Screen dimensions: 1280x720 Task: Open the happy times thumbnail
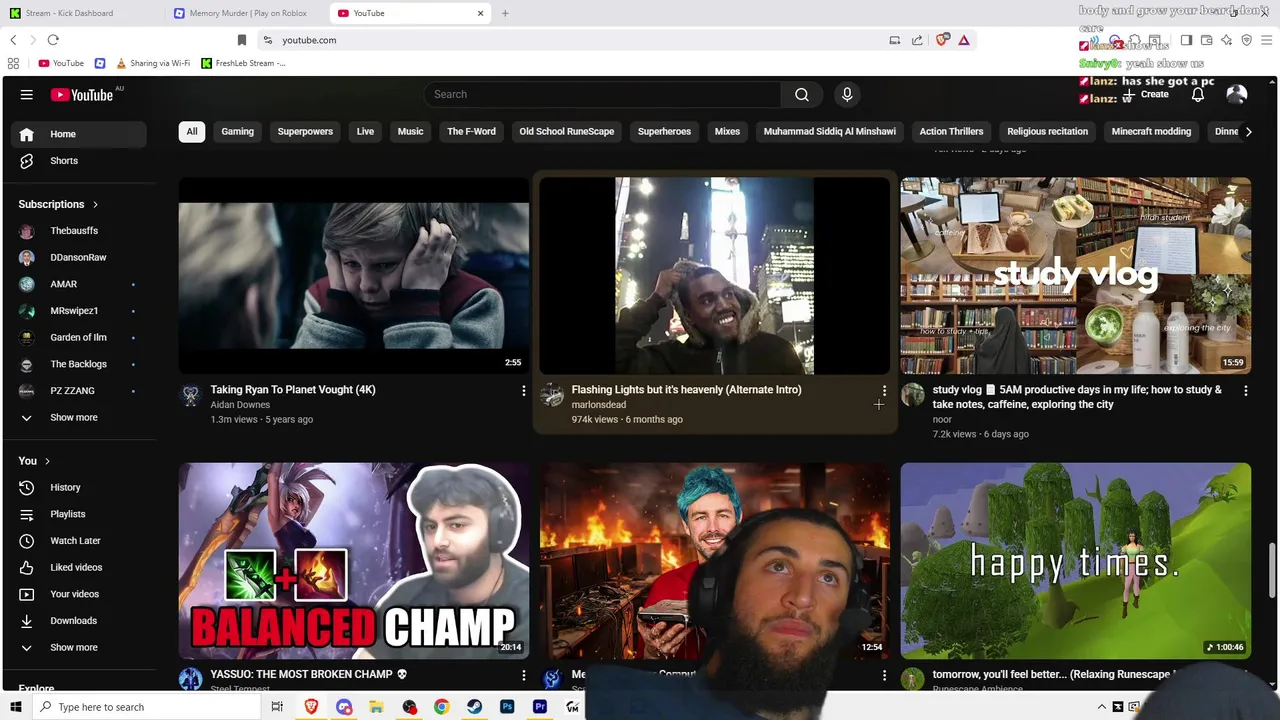pyautogui.click(x=1075, y=560)
